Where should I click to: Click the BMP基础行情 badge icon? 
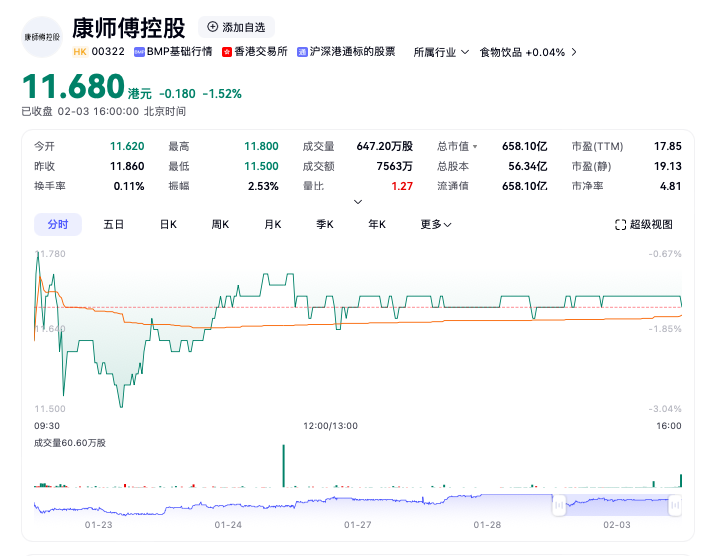[x=139, y=52]
